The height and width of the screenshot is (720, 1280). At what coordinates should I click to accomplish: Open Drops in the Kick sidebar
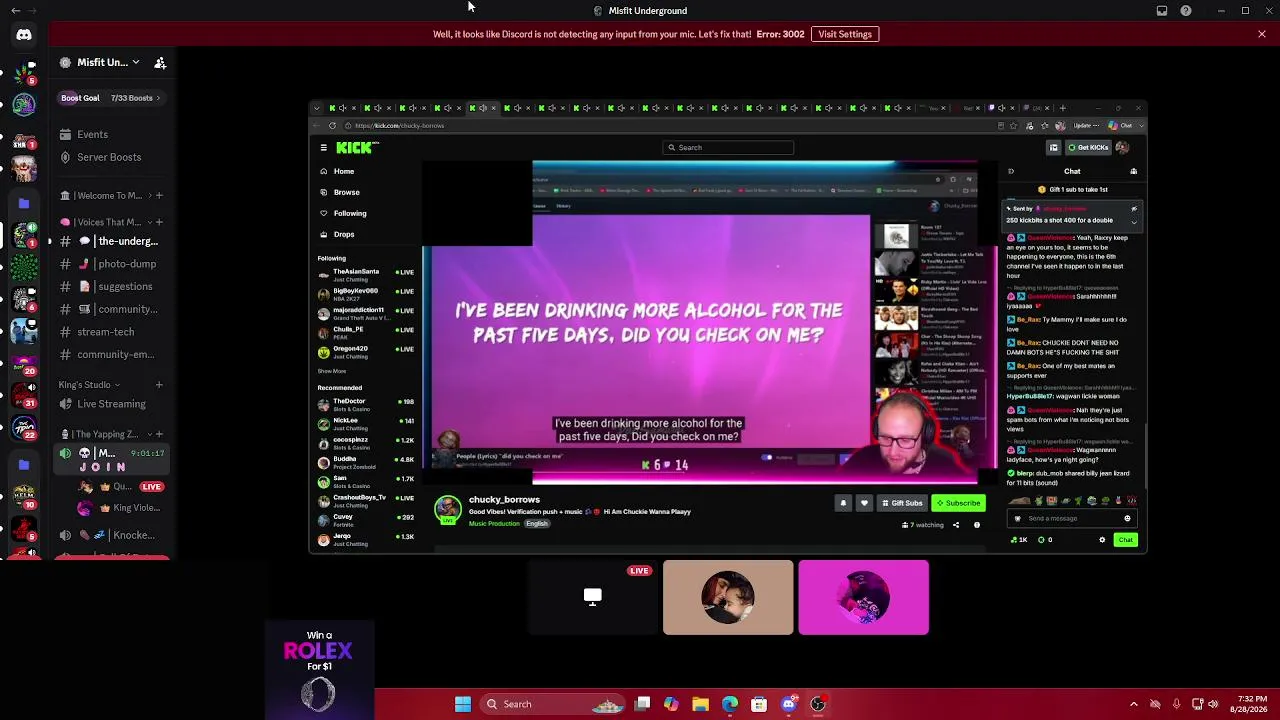(336, 234)
